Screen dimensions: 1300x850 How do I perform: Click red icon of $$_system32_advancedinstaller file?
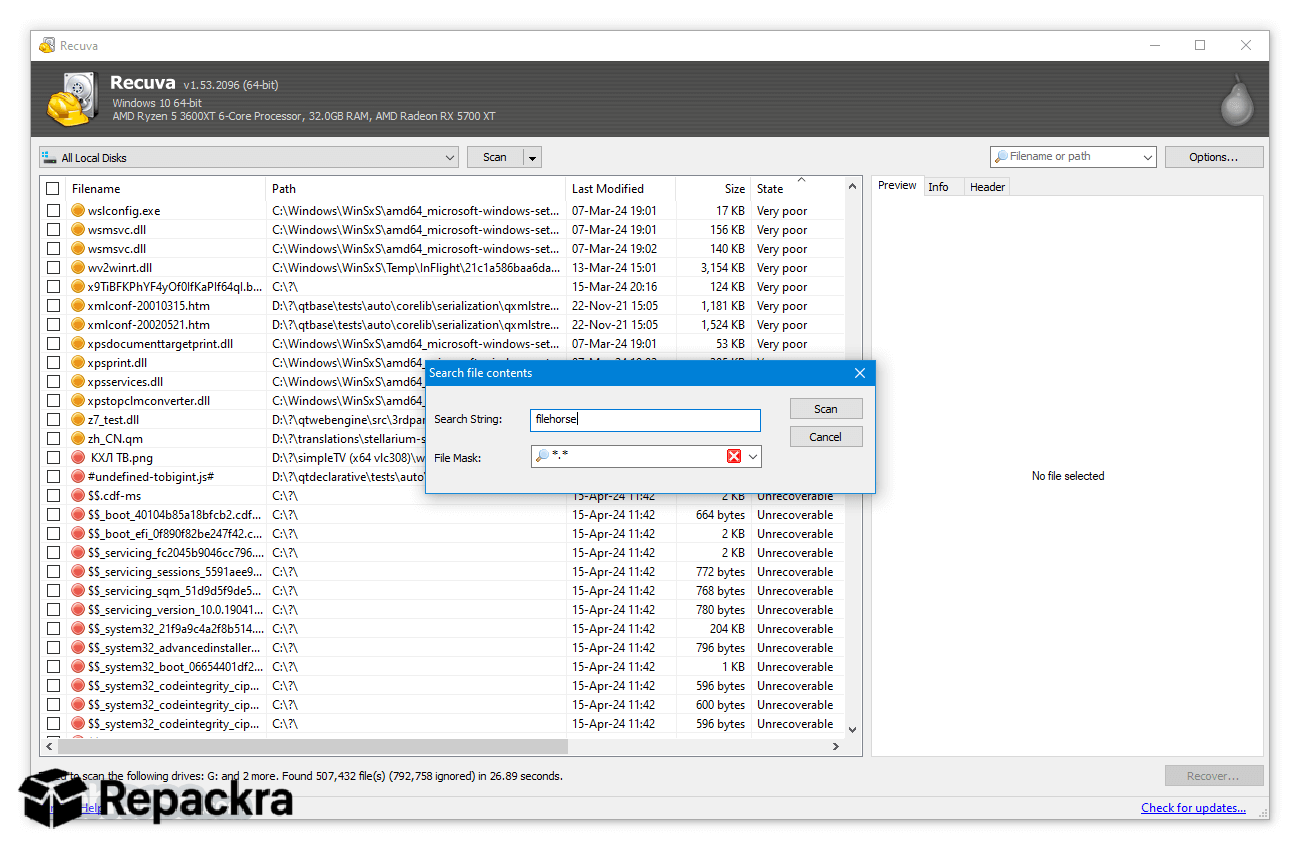(x=79, y=648)
